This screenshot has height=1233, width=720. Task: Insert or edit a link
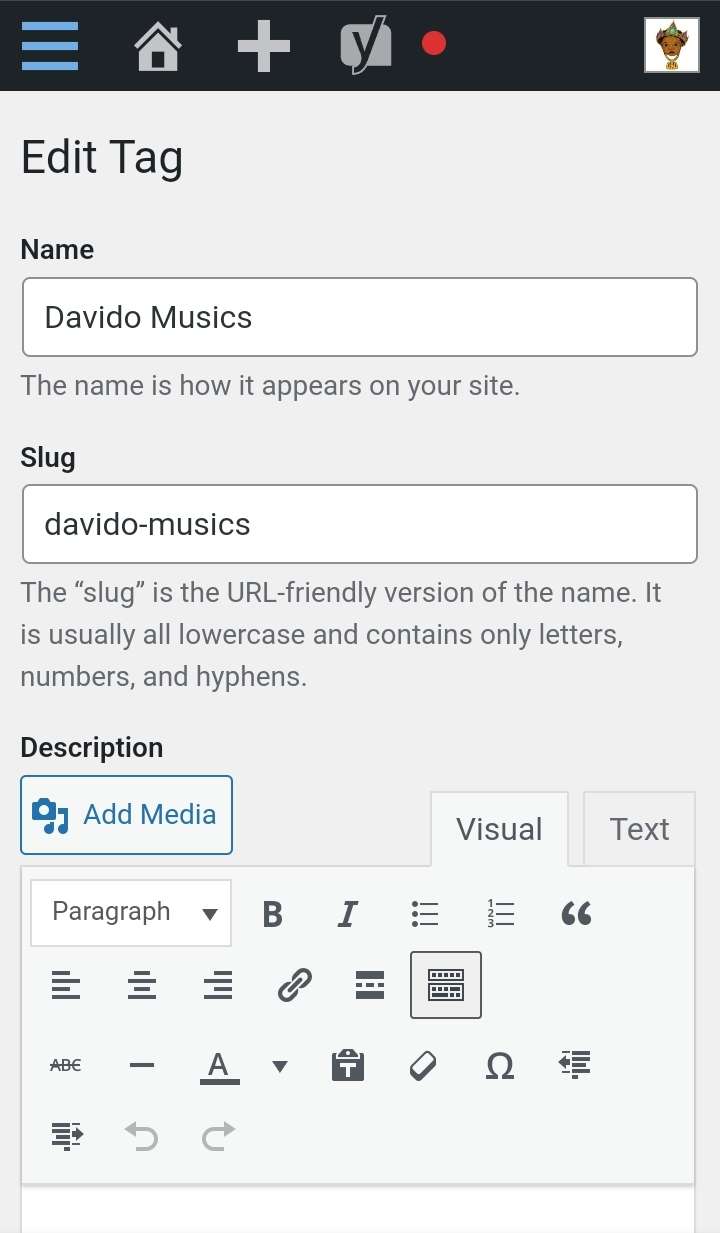pos(294,986)
